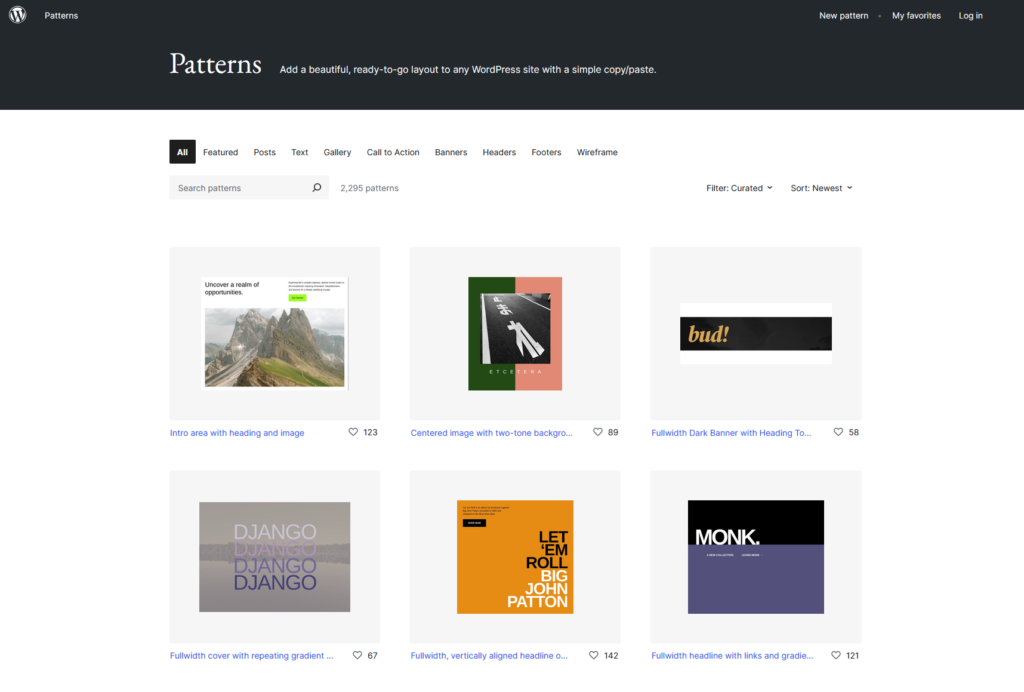Click the mountain image pattern thumbnail
Image resolution: width=1024 pixels, height=692 pixels.
pos(275,334)
